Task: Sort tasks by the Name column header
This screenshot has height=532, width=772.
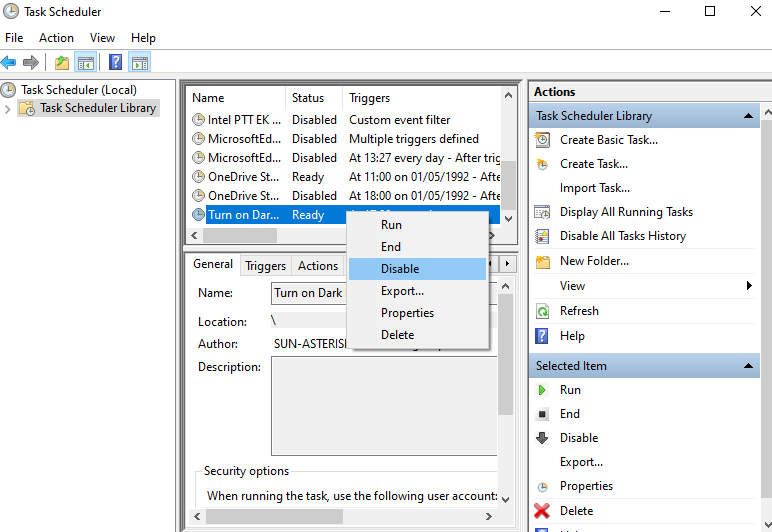Action: [236, 98]
